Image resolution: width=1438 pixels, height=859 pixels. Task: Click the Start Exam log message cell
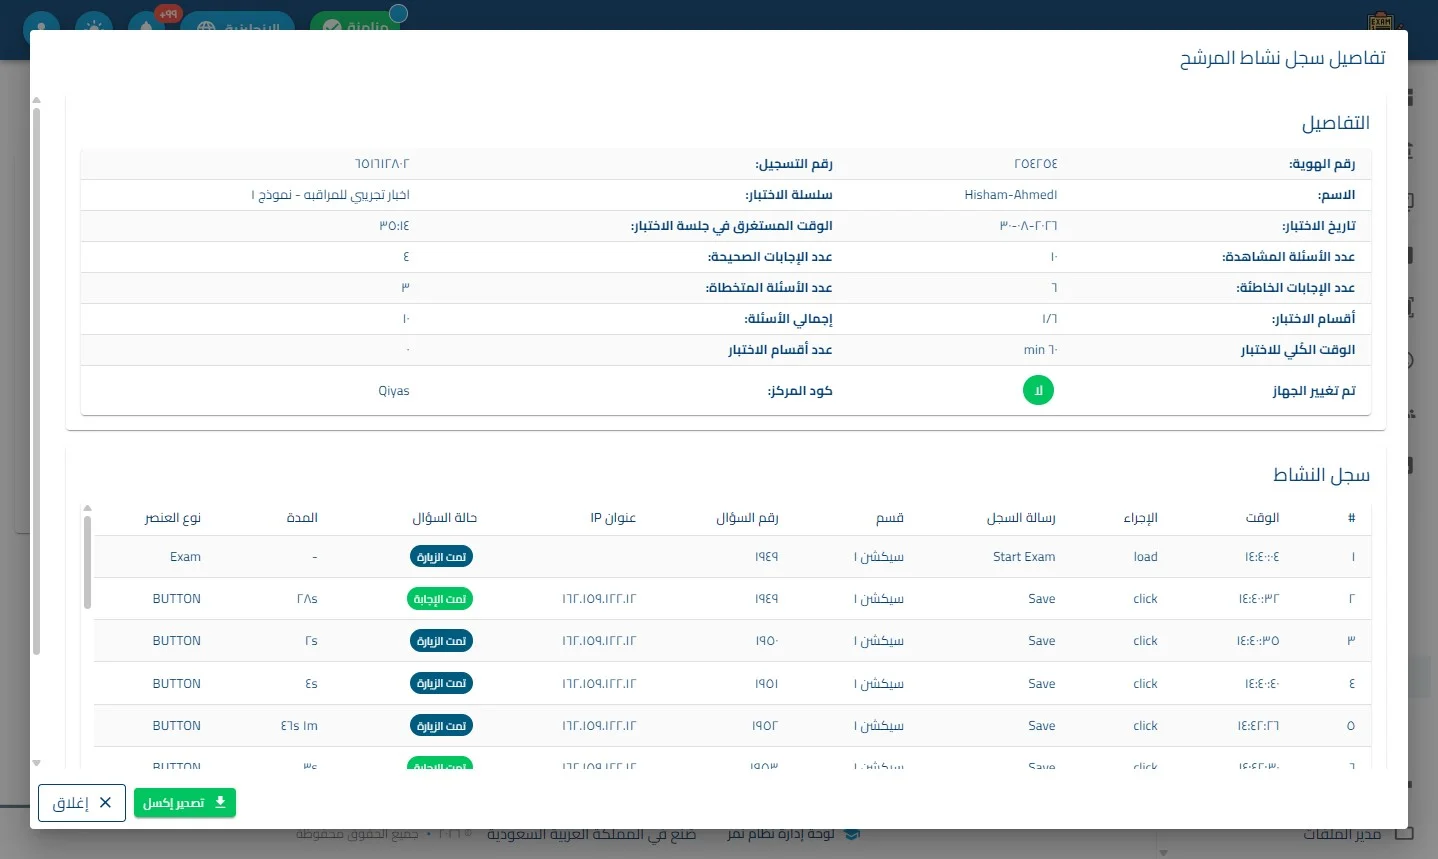pos(1024,557)
